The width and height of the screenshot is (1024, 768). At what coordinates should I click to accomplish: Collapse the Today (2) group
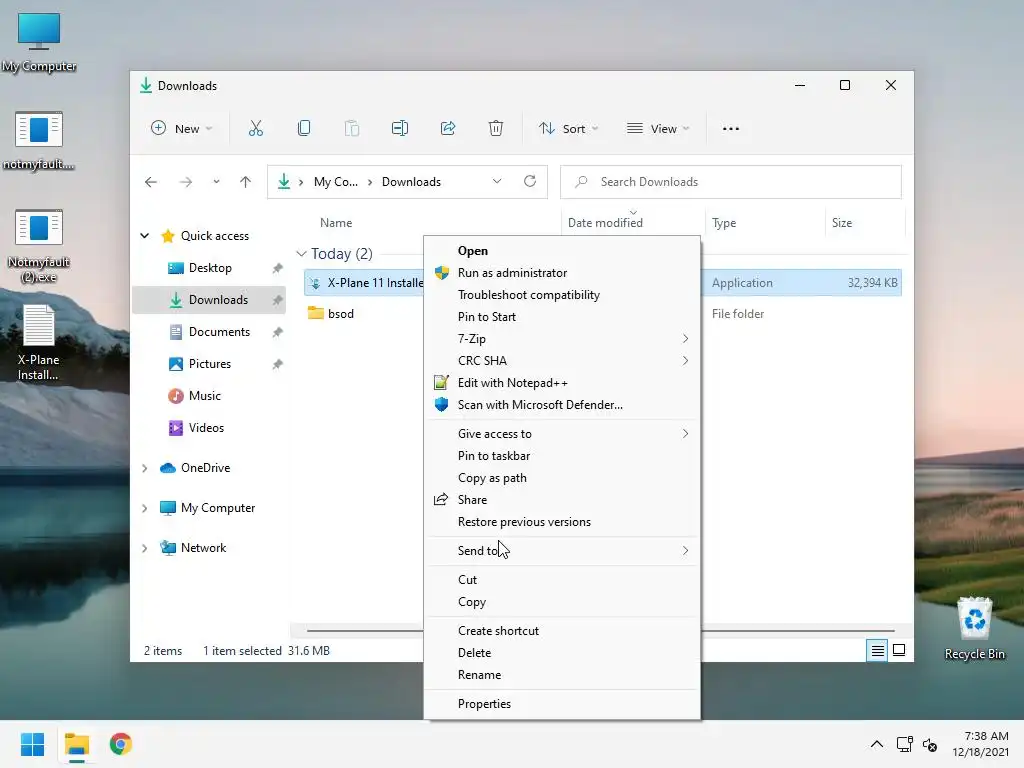pos(301,253)
